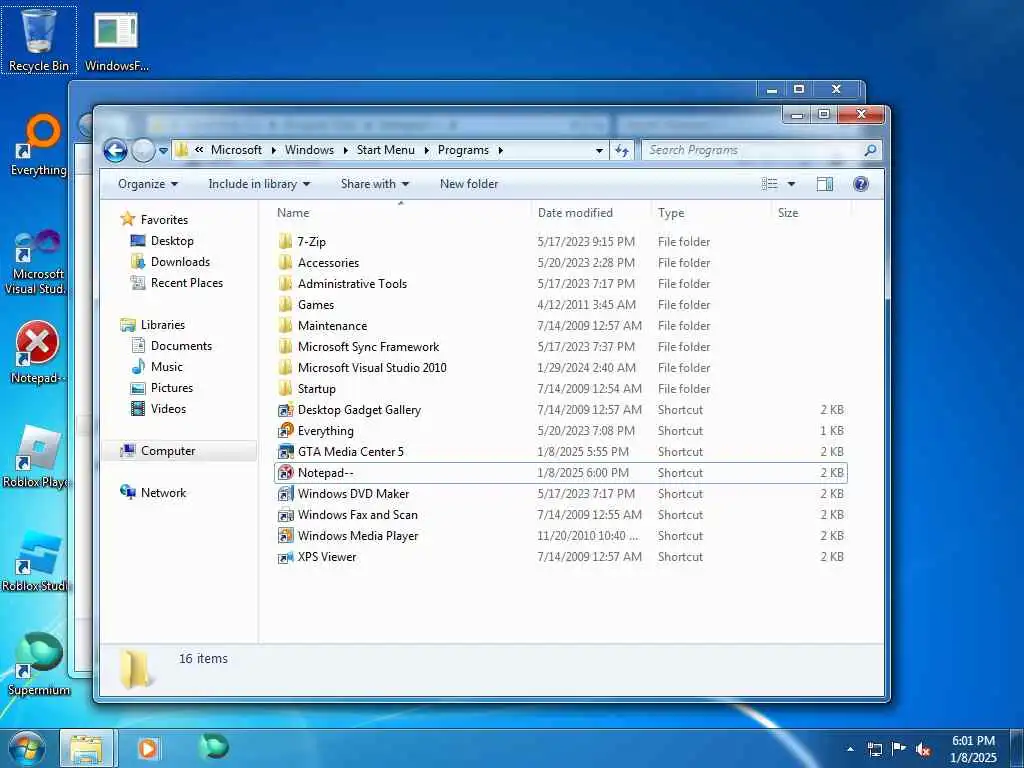Open the Action Center flag tray icon
Image resolution: width=1024 pixels, height=768 pixels.
point(899,749)
